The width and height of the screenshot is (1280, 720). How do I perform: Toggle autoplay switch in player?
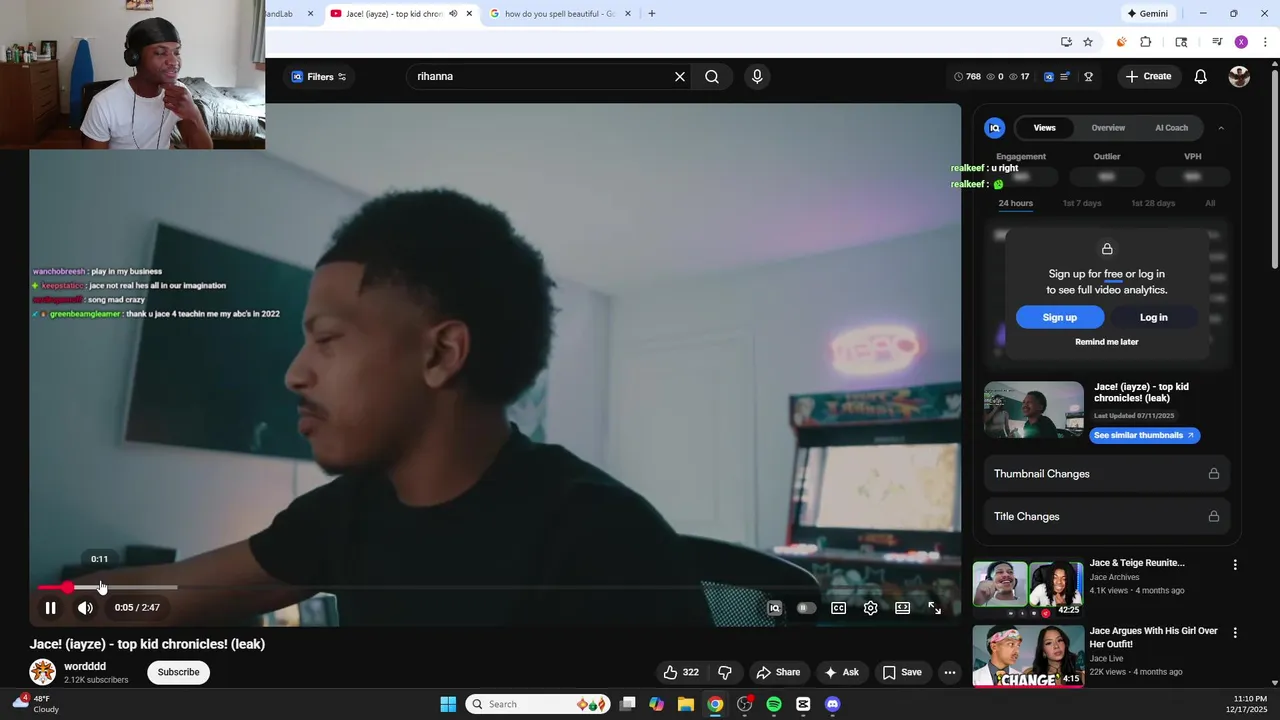tap(806, 608)
